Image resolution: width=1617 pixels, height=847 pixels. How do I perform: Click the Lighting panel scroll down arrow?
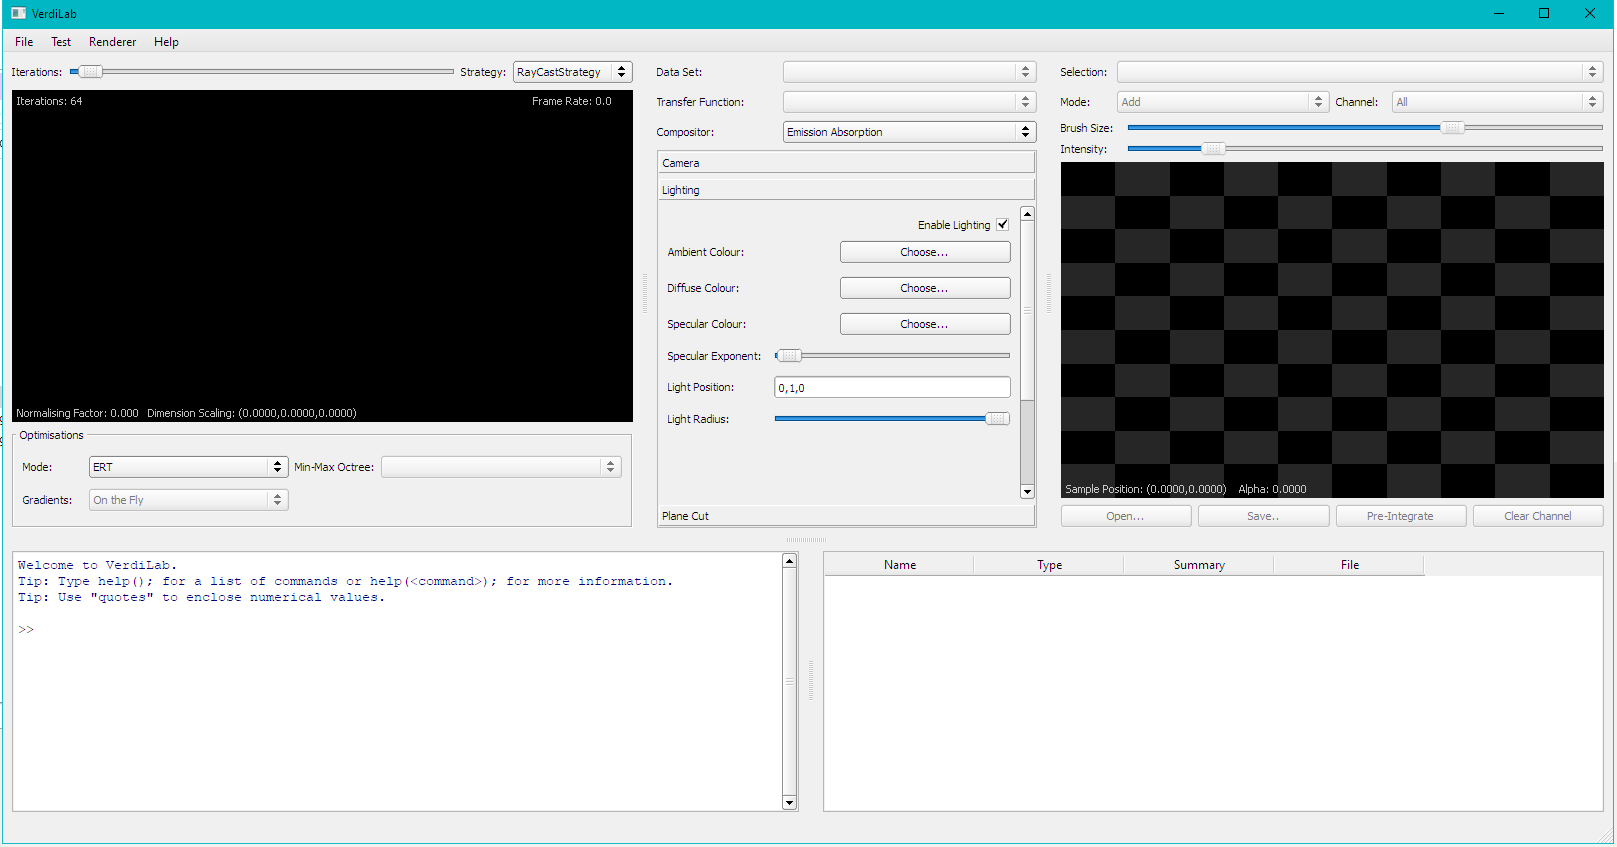pos(1027,491)
